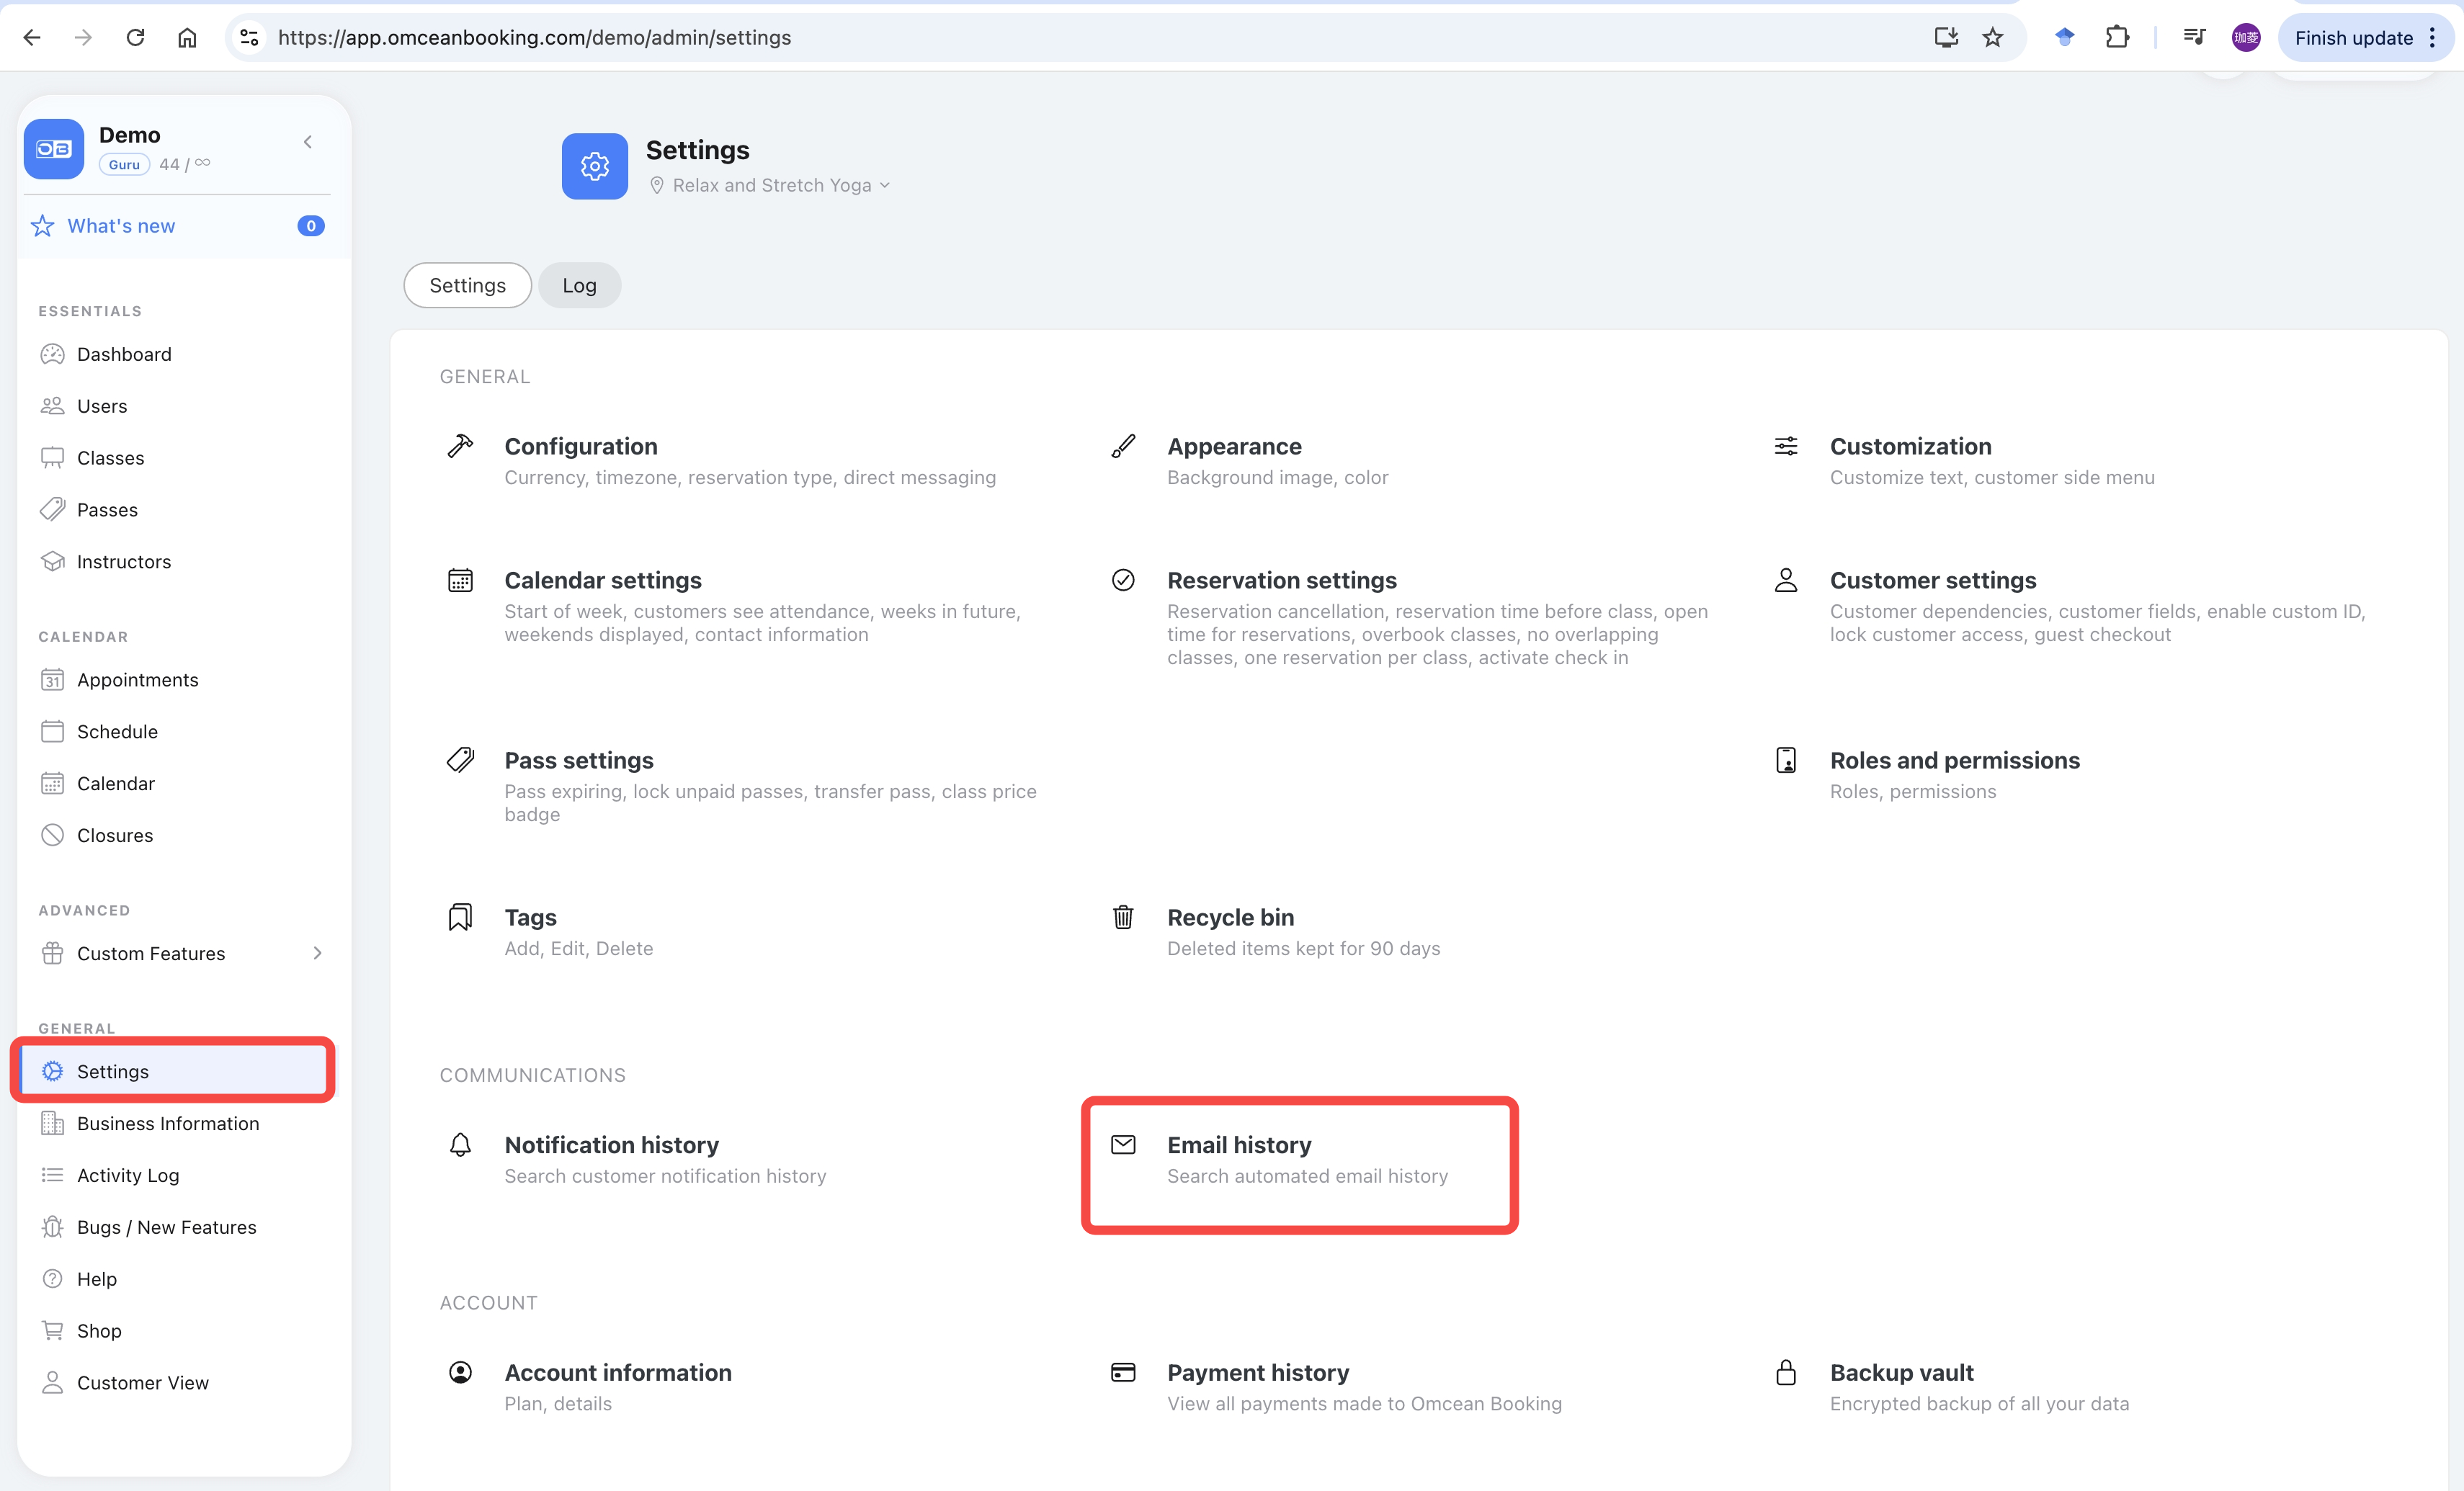Open the Email history link
2464x1491 pixels.
click(x=1238, y=1145)
